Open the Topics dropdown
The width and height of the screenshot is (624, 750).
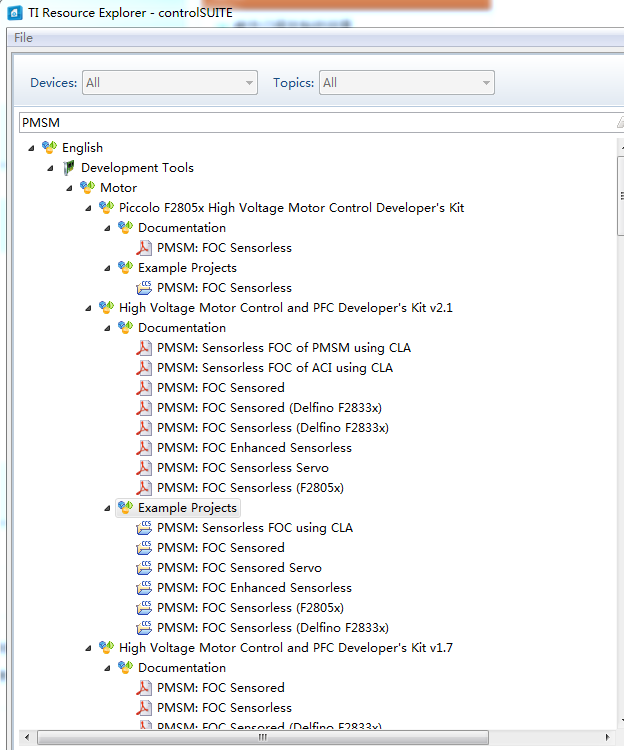click(407, 83)
